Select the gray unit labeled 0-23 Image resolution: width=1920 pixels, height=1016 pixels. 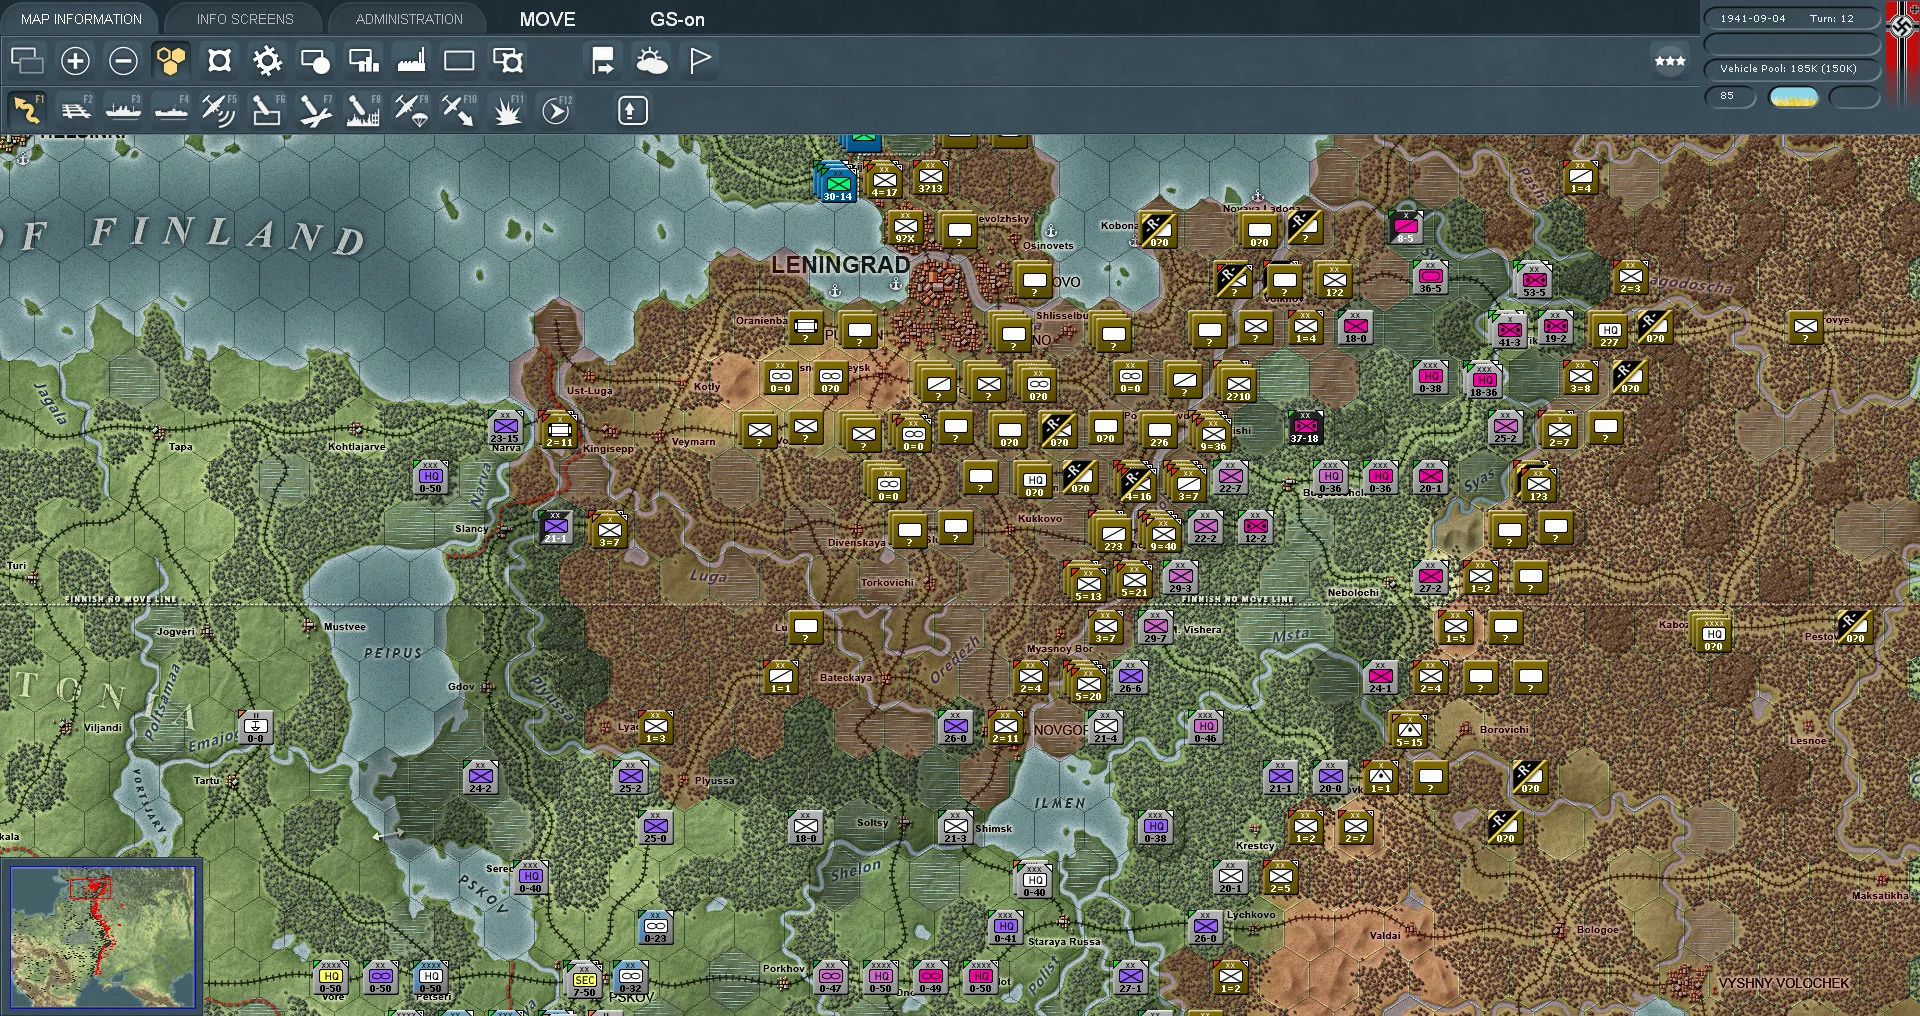[x=656, y=927]
